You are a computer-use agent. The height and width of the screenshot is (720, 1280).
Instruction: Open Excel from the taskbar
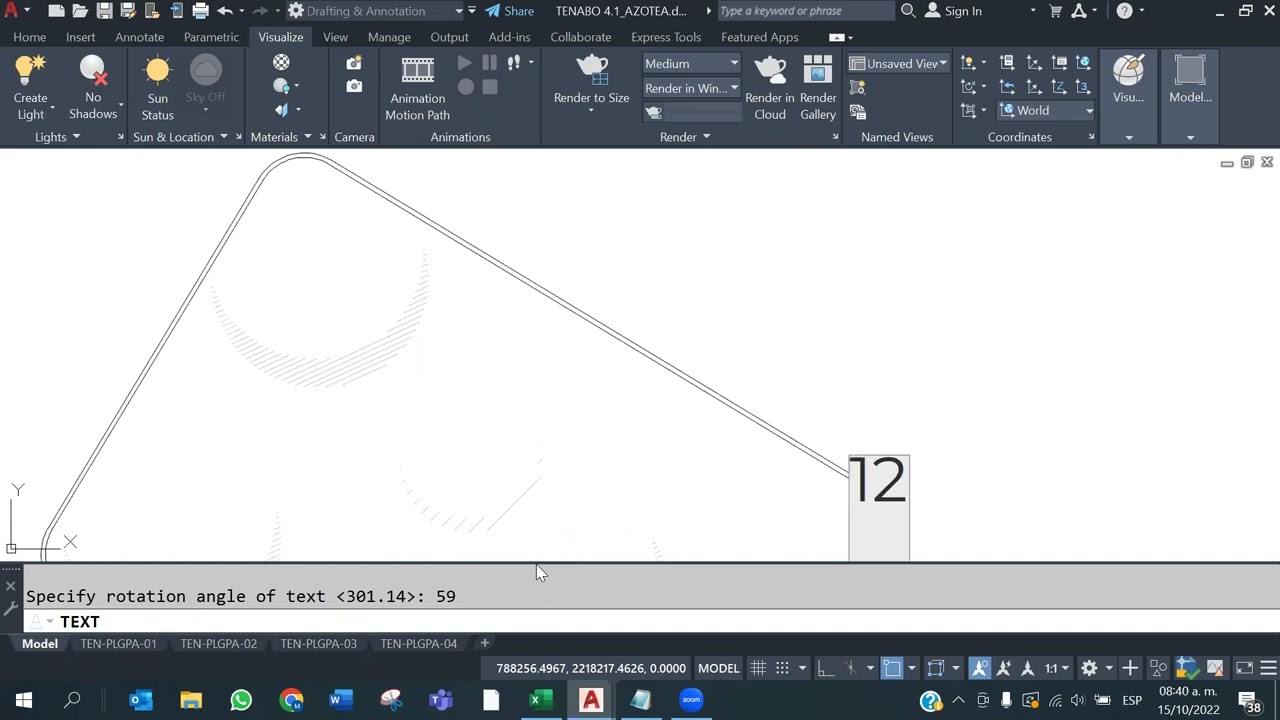541,700
